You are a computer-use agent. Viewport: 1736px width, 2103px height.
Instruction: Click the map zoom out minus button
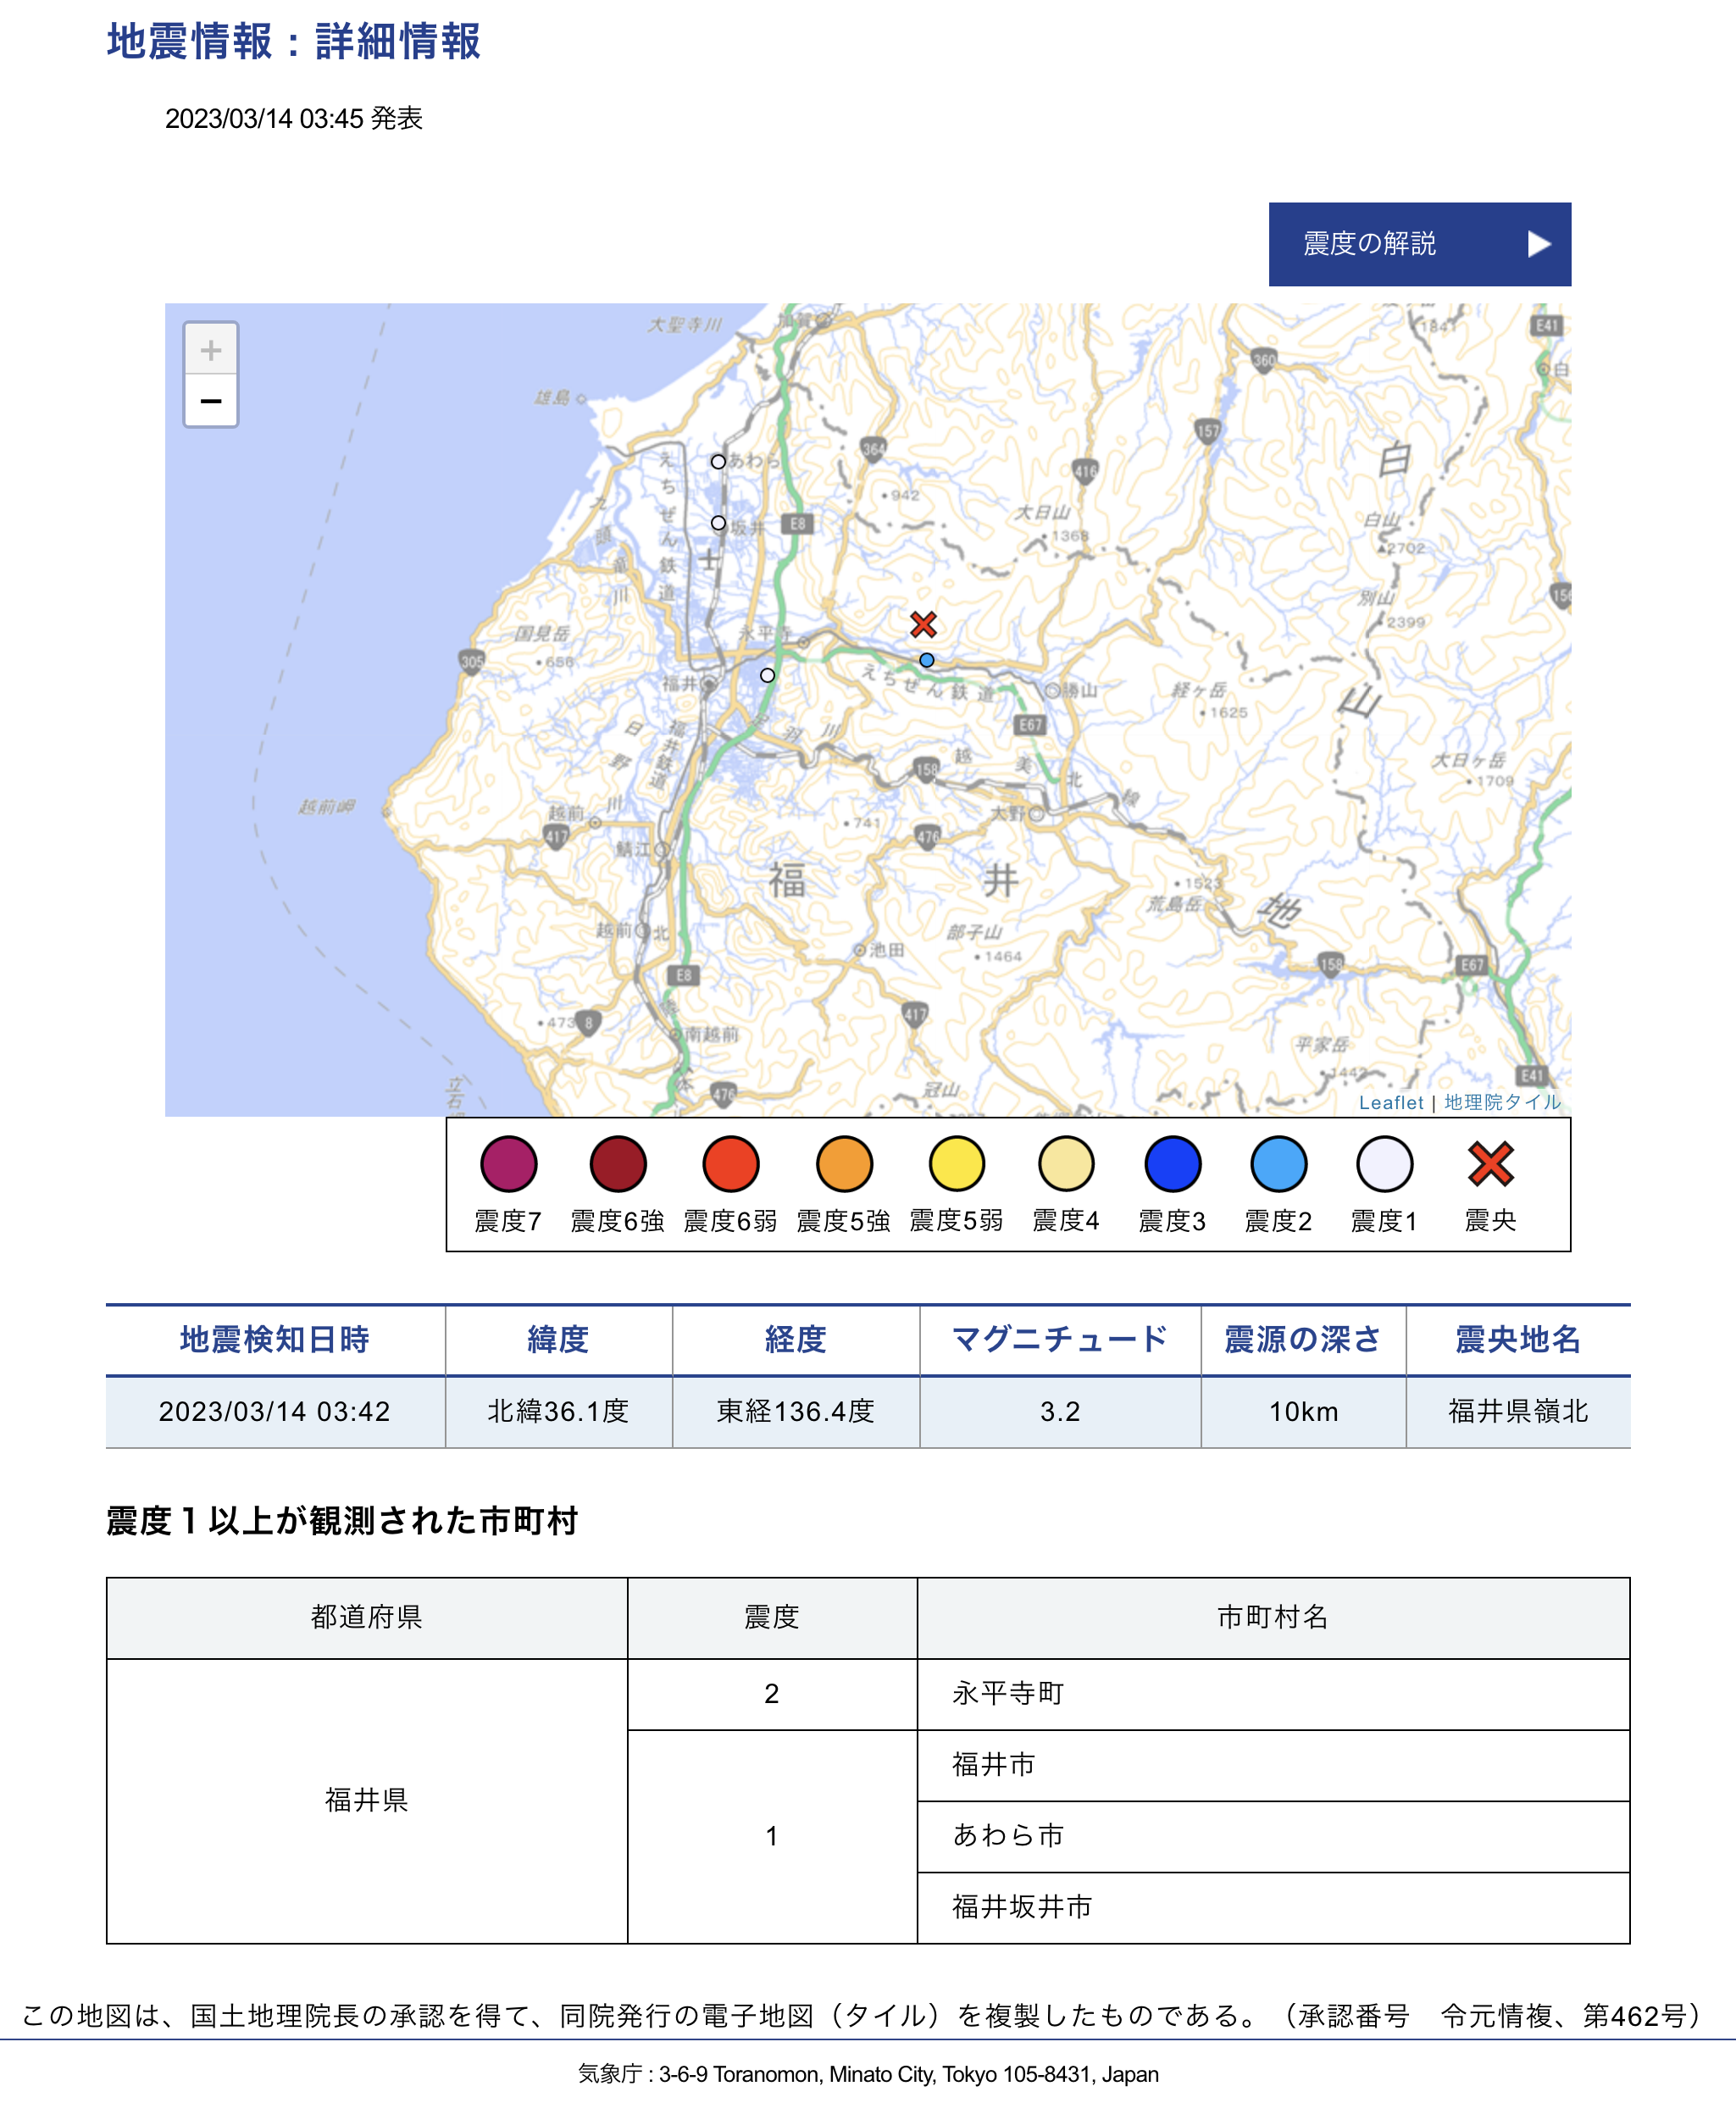[x=210, y=401]
